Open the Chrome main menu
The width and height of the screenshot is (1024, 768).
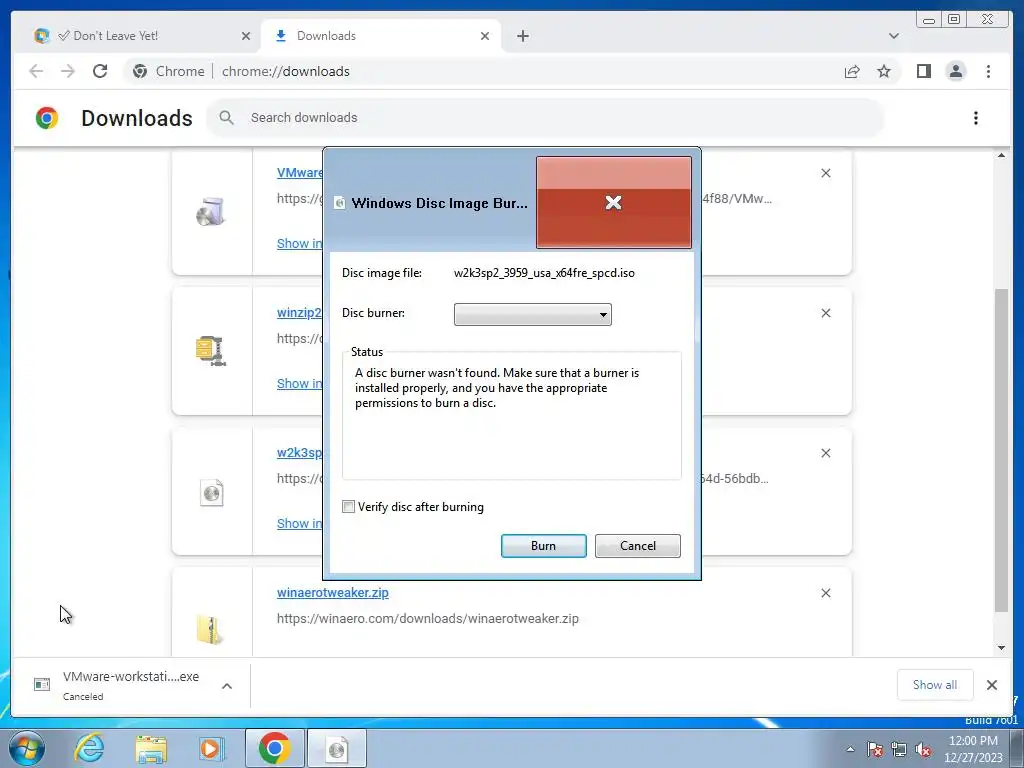(988, 71)
